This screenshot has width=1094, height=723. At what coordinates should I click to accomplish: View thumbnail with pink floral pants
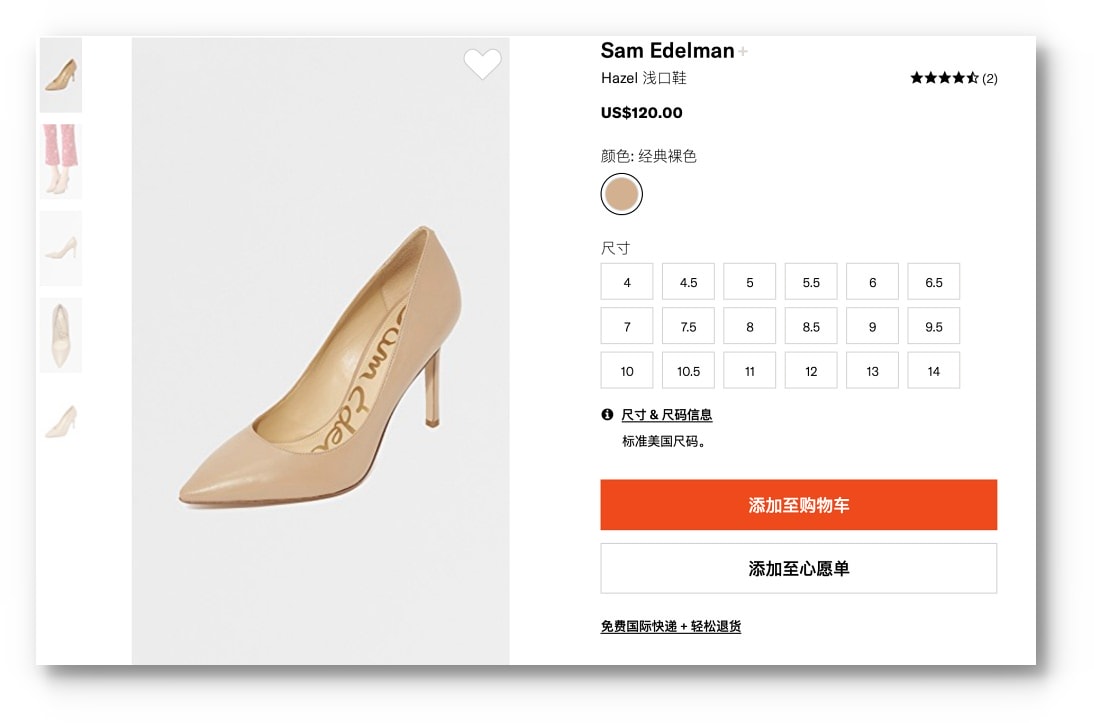(61, 161)
